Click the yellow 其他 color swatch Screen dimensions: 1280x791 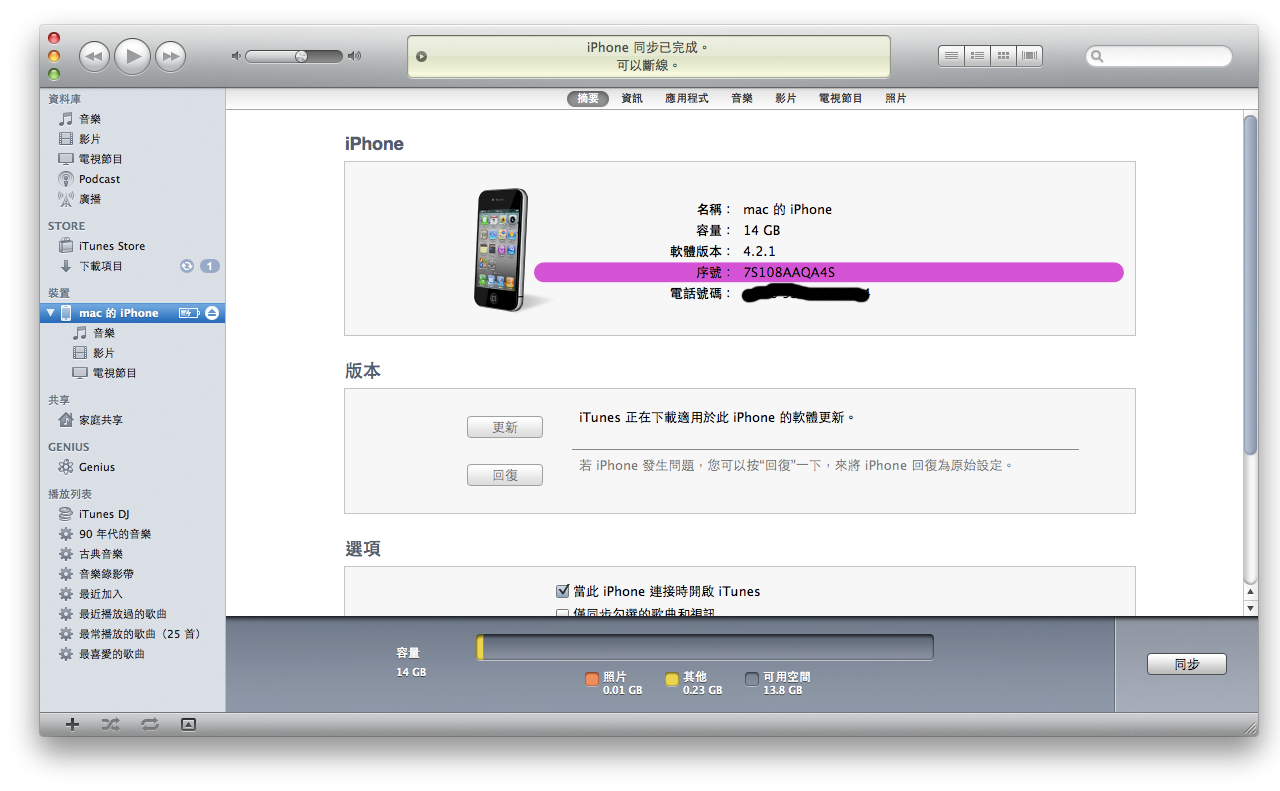tap(672, 680)
